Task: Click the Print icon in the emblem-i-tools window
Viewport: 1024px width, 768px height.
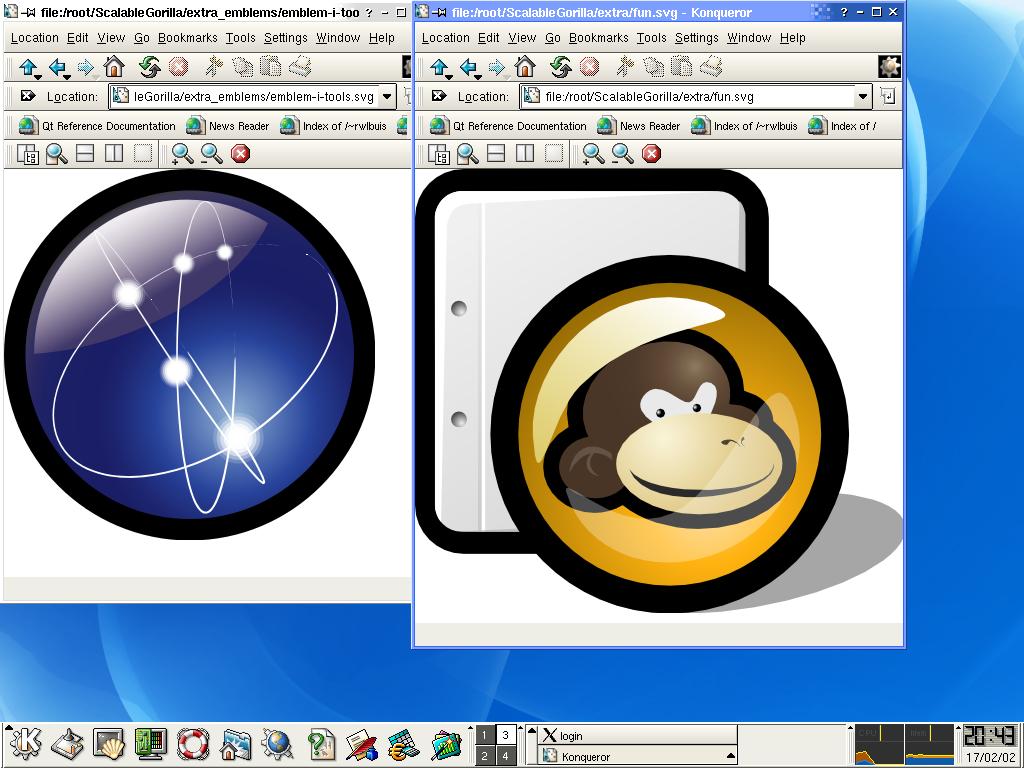Action: (300, 67)
